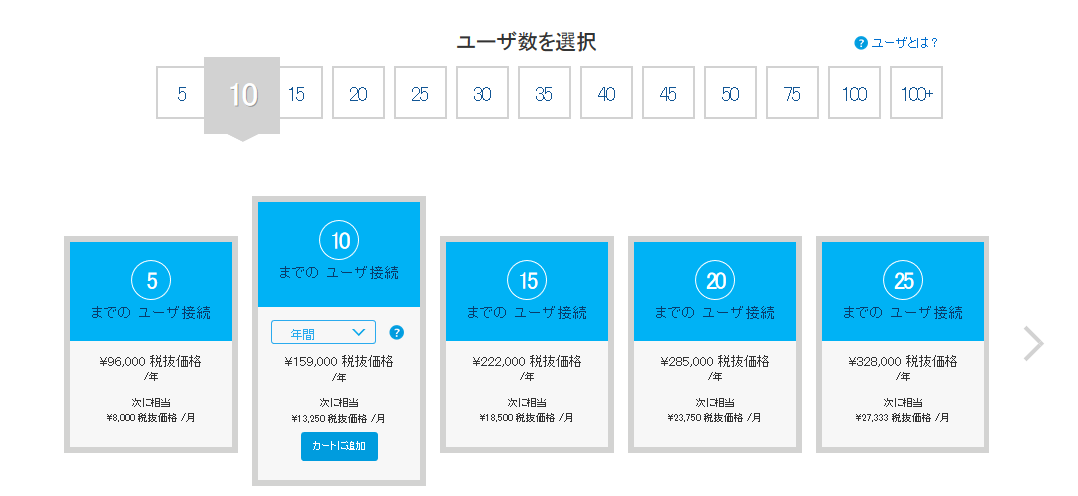Image resolution: width=1078 pixels, height=496 pixels.
Task: Select 5 users option
Action: (182, 93)
